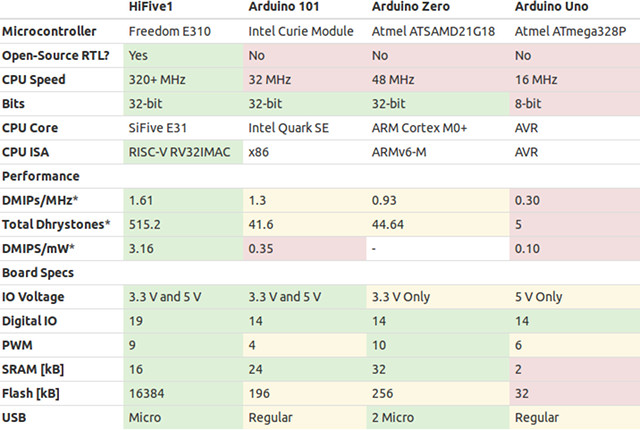This screenshot has width=640, height=430.
Task: Click the Performance section heading
Action: 41,176
